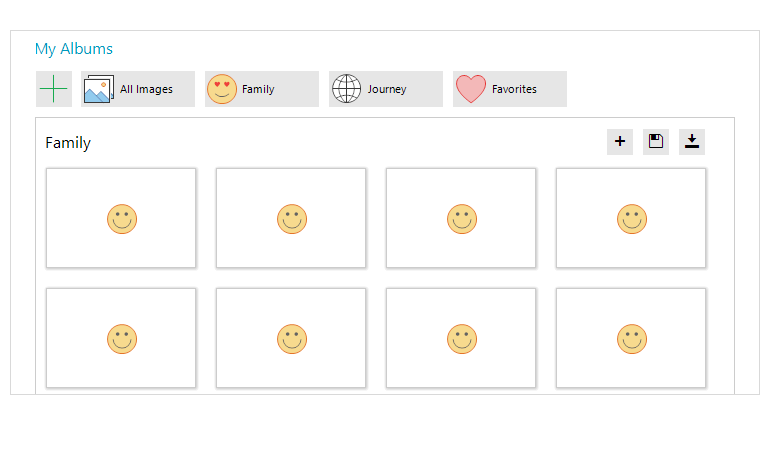Select the second thumbnail in the bottom row

pos(291,338)
